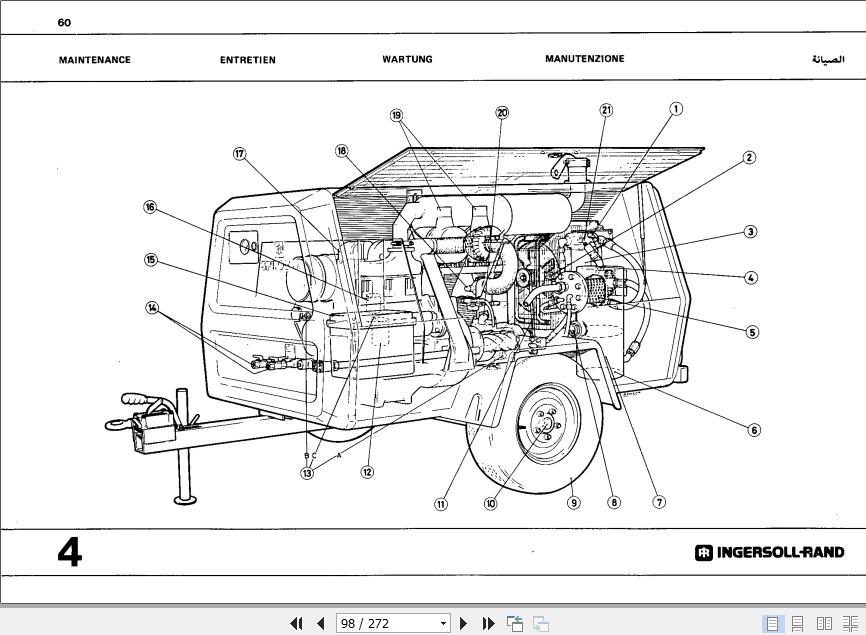The width and height of the screenshot is (866, 635).
Task: Click the circular IR logo mark
Action: [x=703, y=551]
